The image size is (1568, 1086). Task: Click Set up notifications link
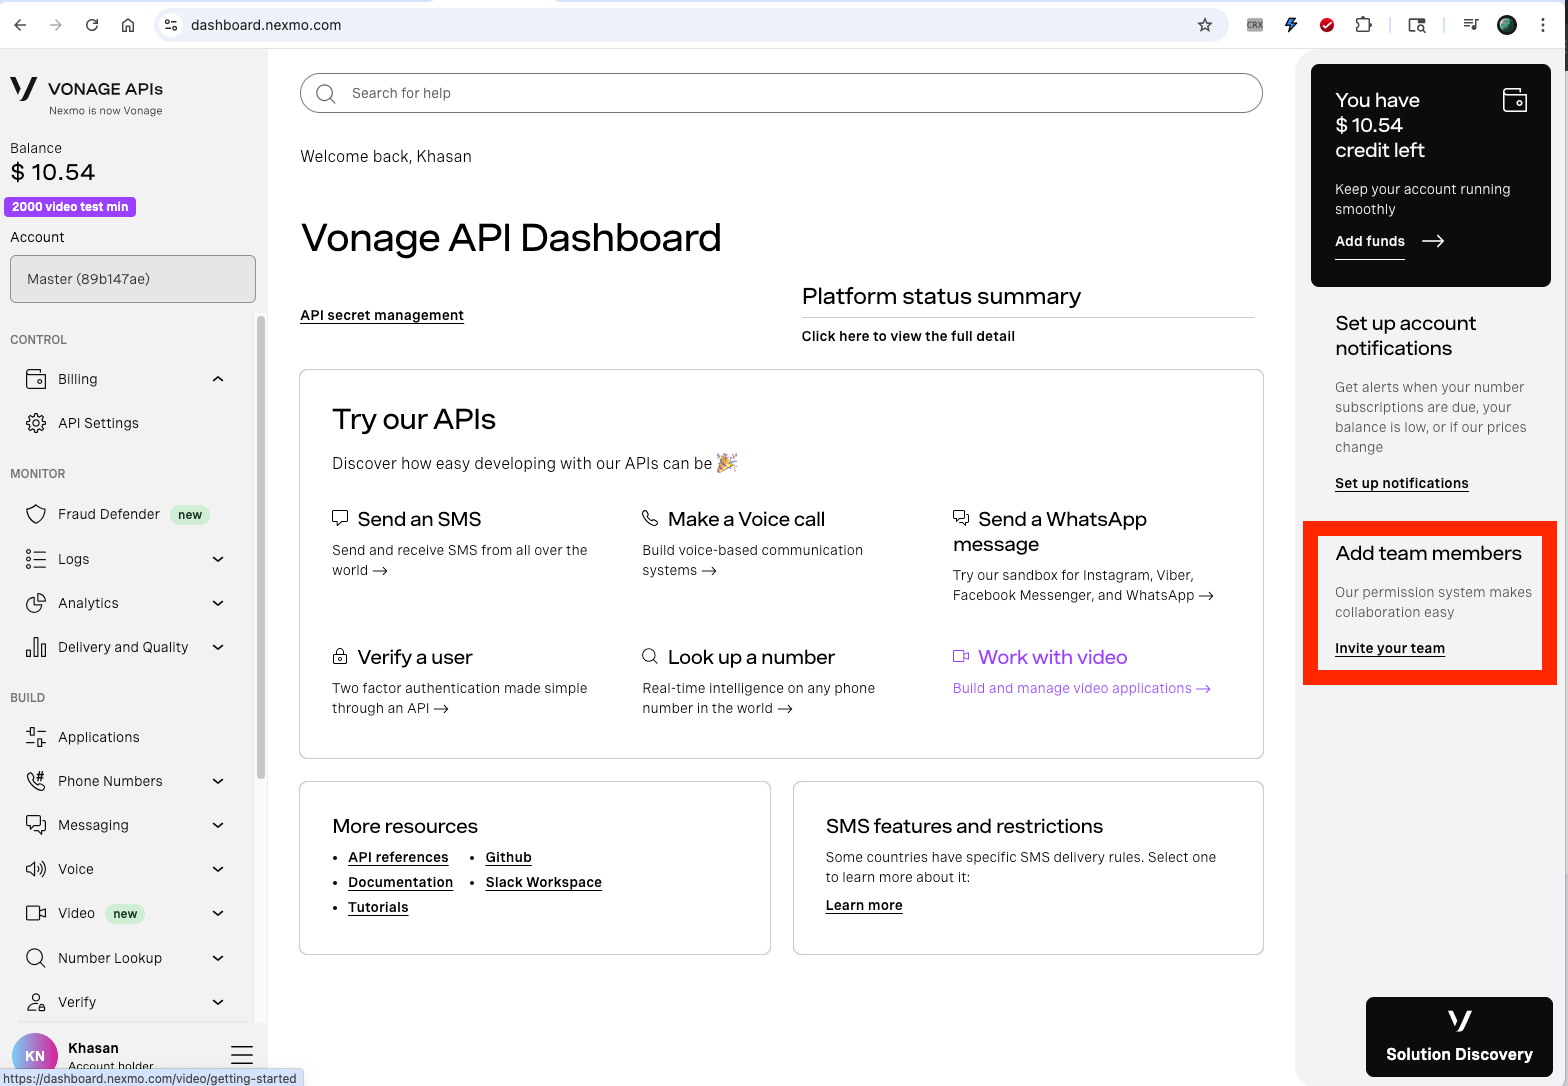1402,483
